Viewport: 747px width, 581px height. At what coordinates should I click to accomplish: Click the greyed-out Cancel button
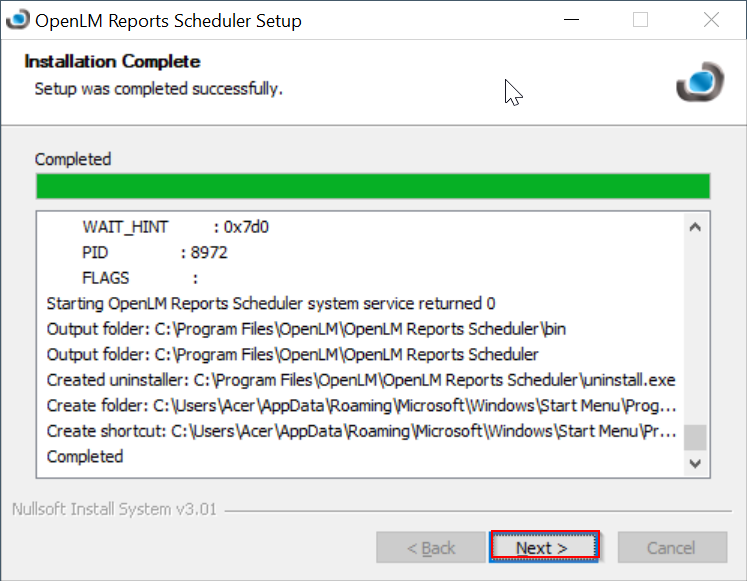671,547
